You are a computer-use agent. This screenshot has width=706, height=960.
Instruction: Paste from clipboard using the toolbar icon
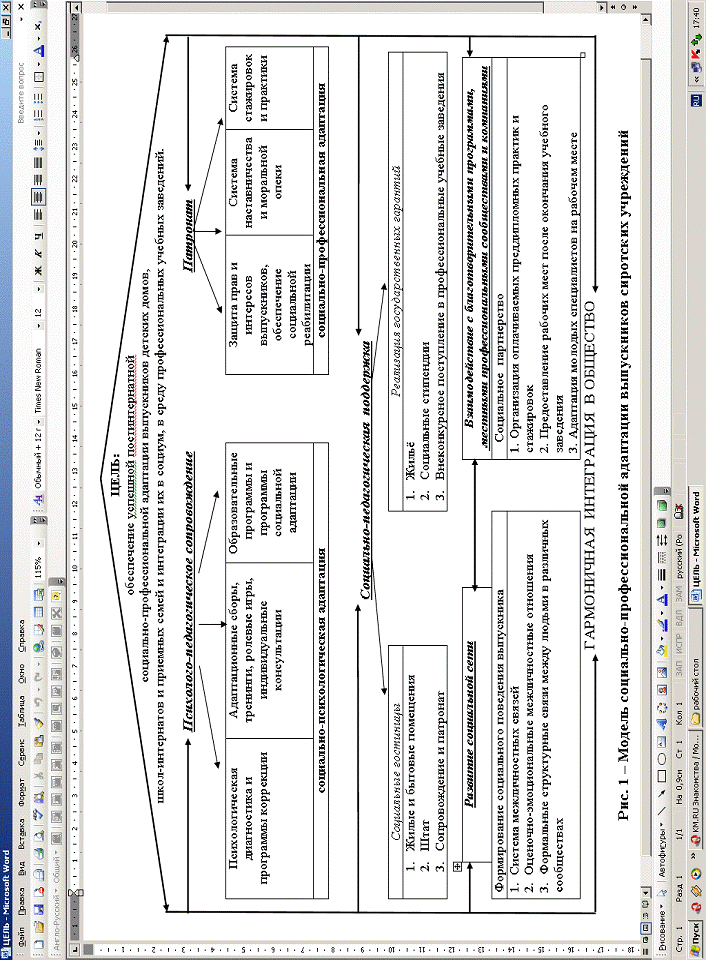click(x=39, y=742)
